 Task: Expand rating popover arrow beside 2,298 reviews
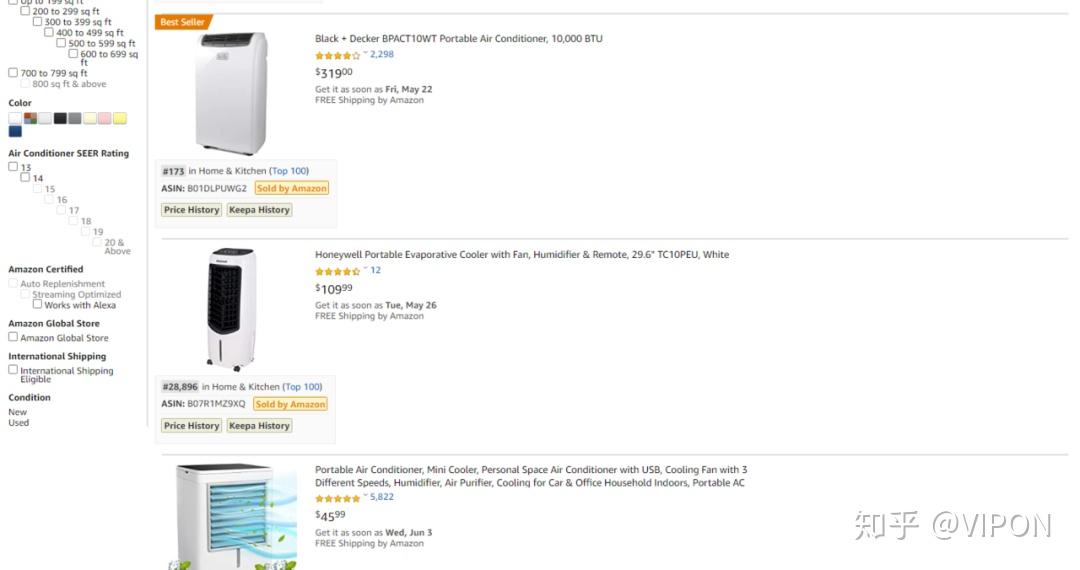click(365, 54)
